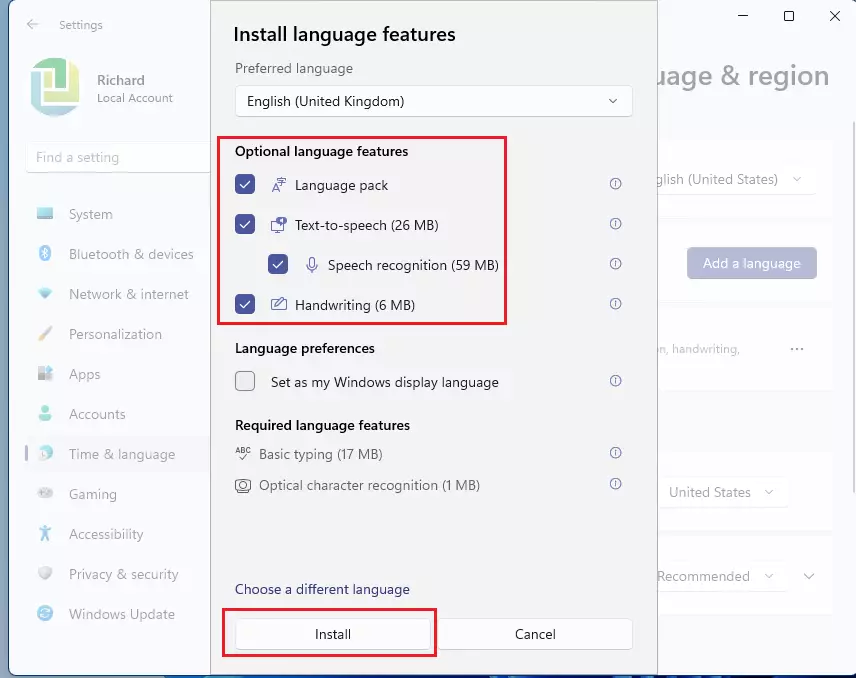
Task: Uncheck the Language pack checkbox
Action: coord(245,185)
